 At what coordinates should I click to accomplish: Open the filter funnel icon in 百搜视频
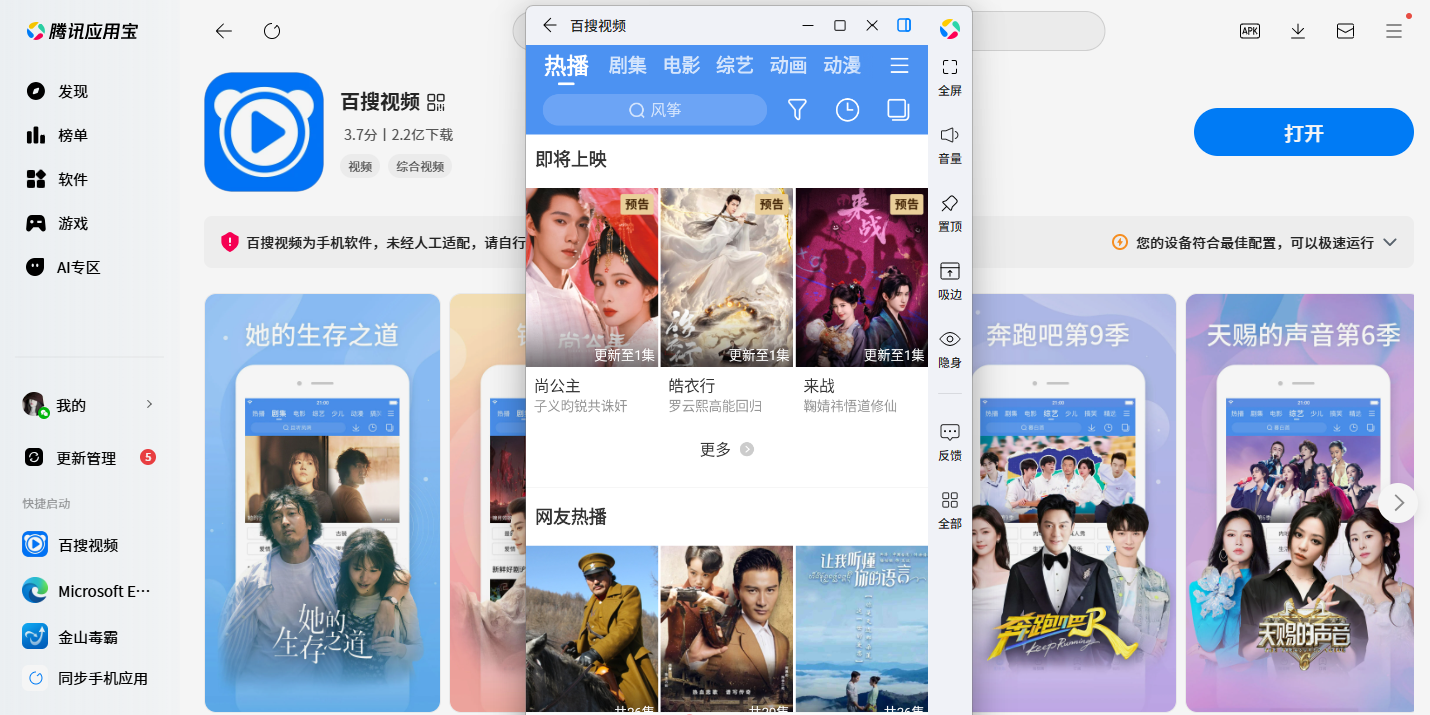(x=797, y=110)
